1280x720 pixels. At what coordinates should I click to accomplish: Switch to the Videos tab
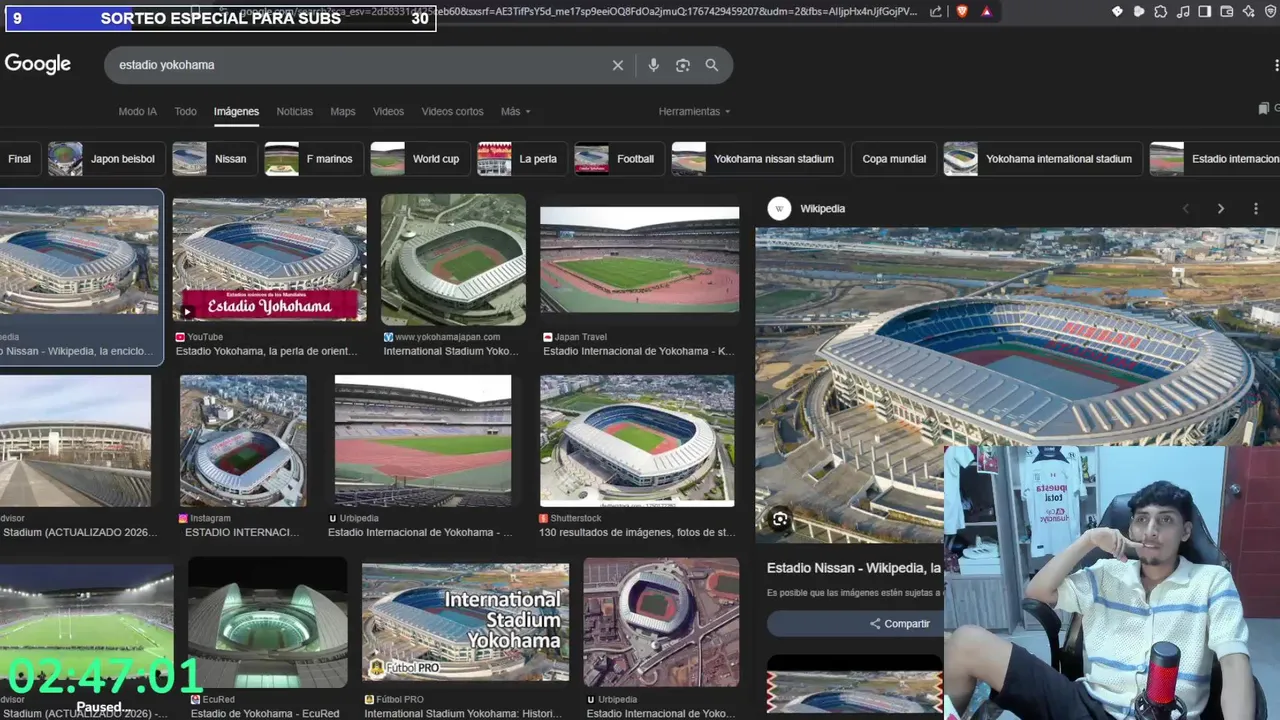pos(388,112)
